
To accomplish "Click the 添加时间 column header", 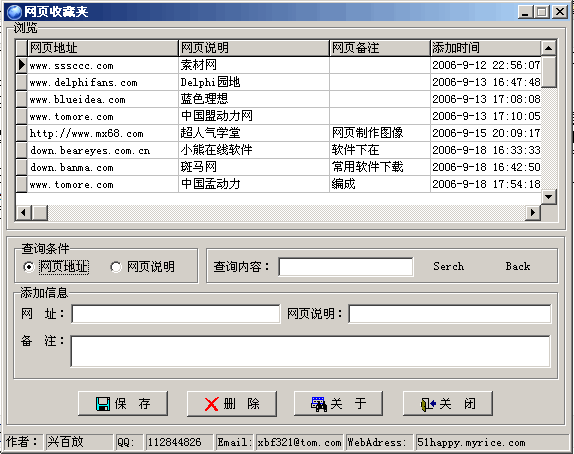I will [x=486, y=48].
